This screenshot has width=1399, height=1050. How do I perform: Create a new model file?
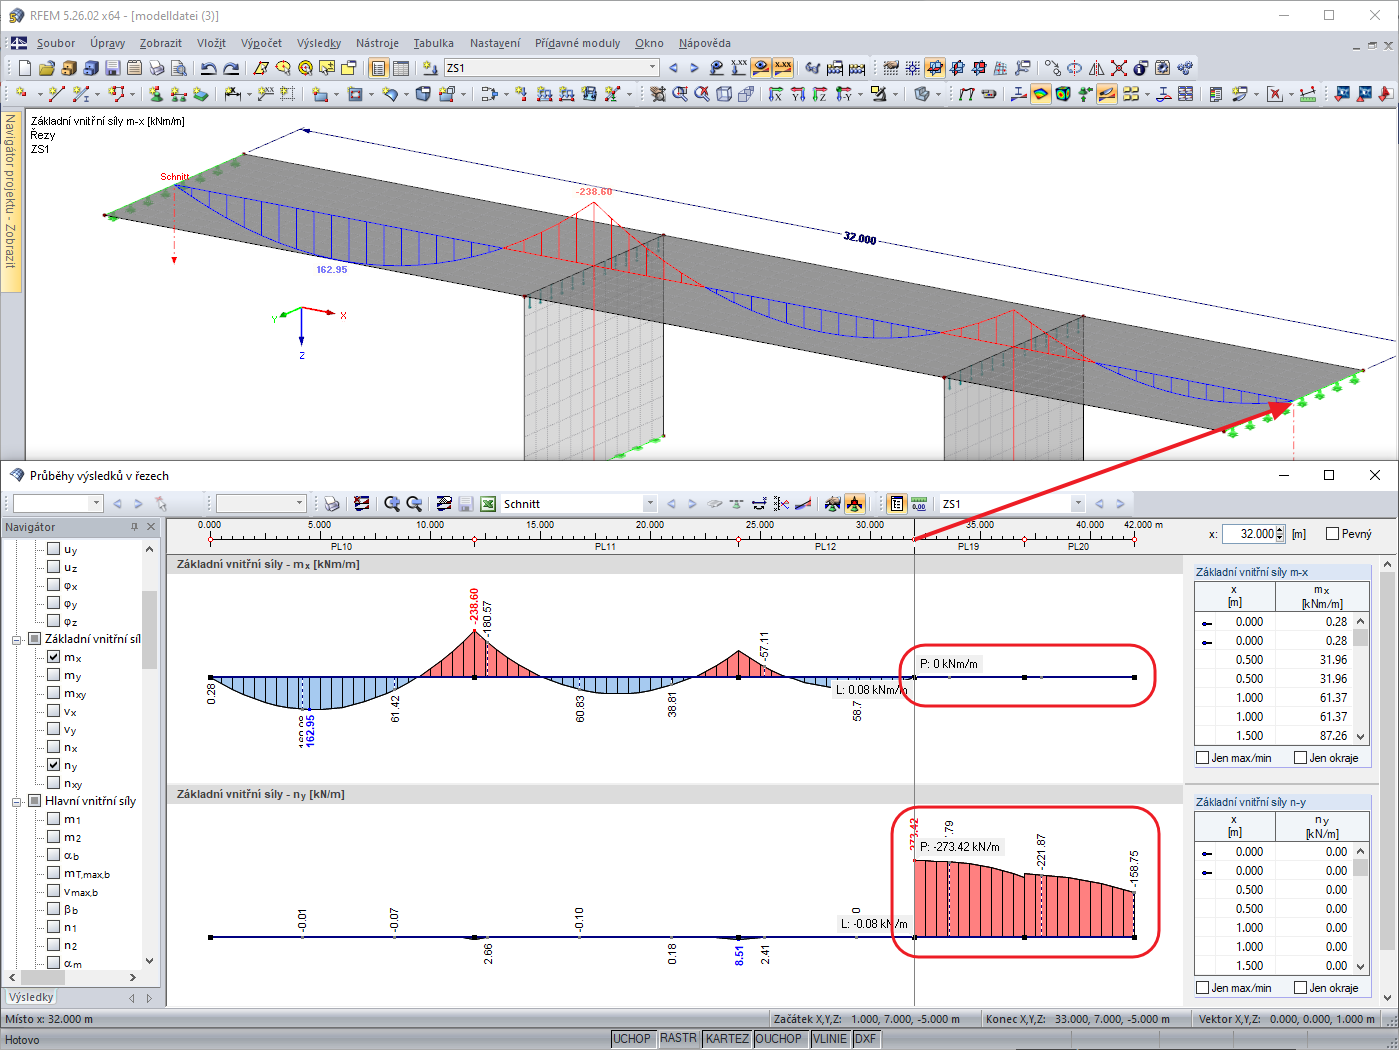pos(25,68)
